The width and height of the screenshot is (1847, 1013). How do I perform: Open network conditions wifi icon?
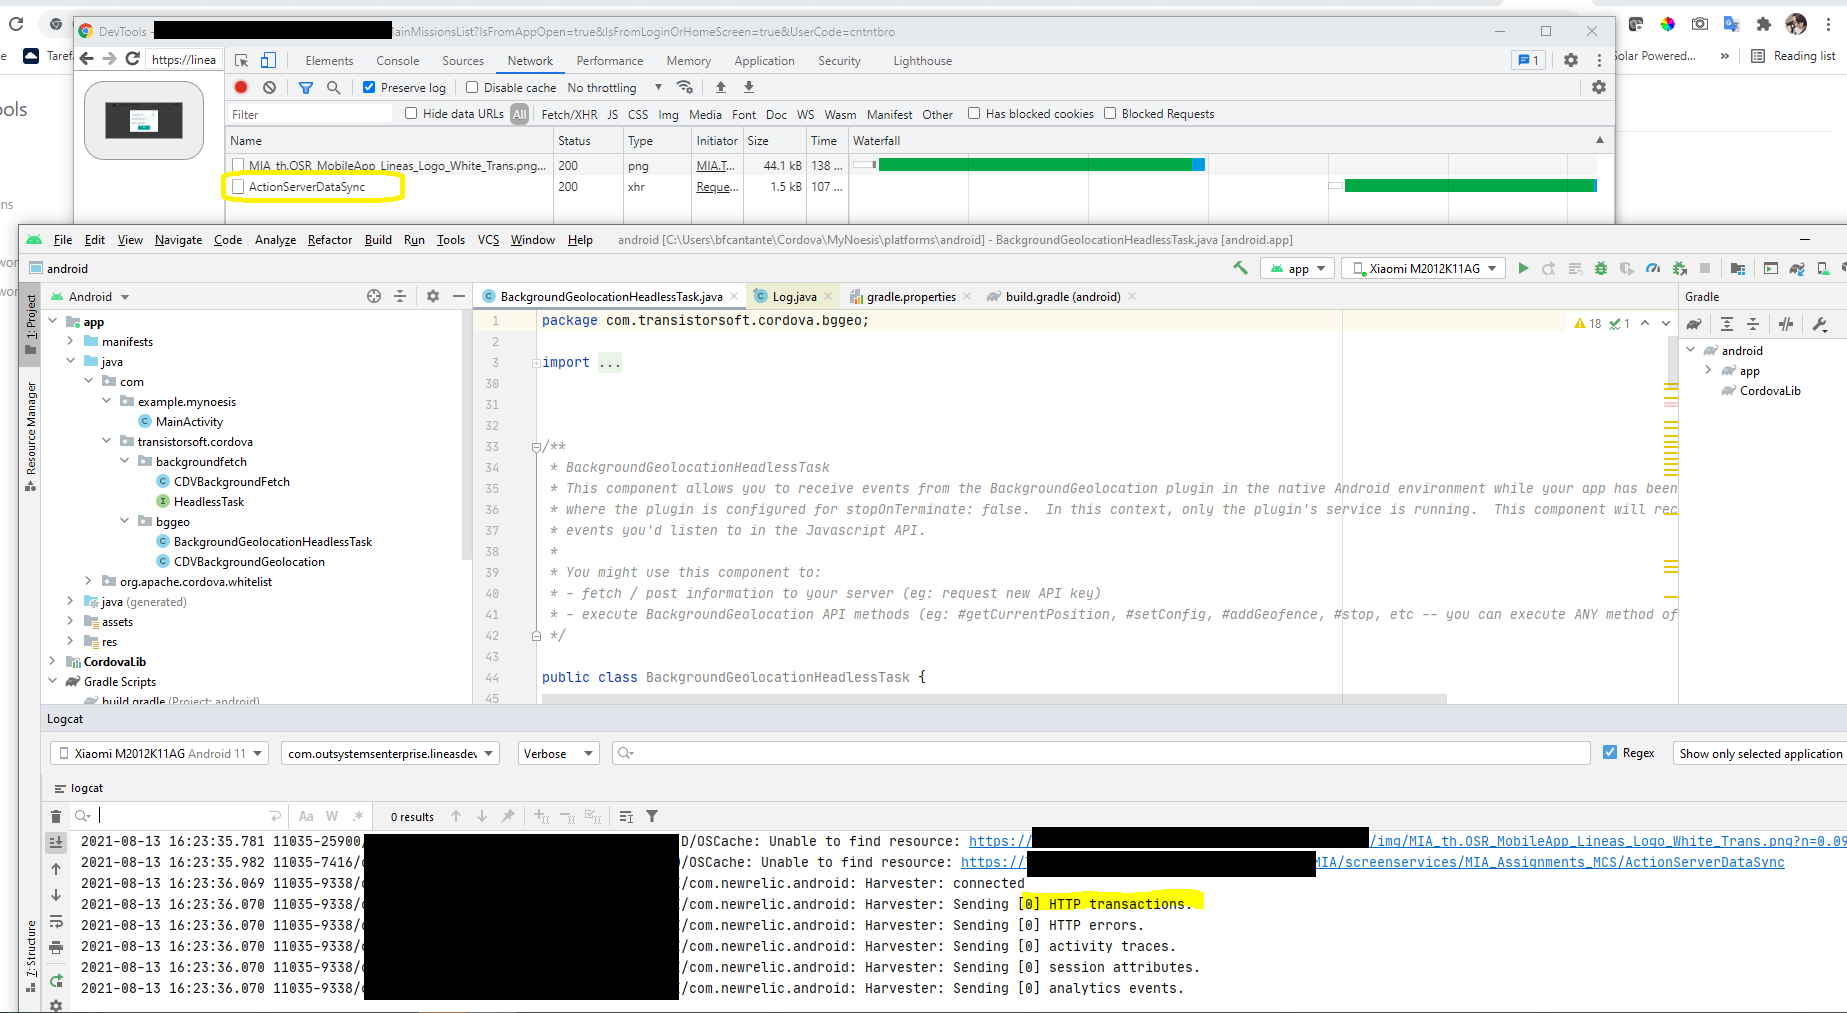click(685, 87)
